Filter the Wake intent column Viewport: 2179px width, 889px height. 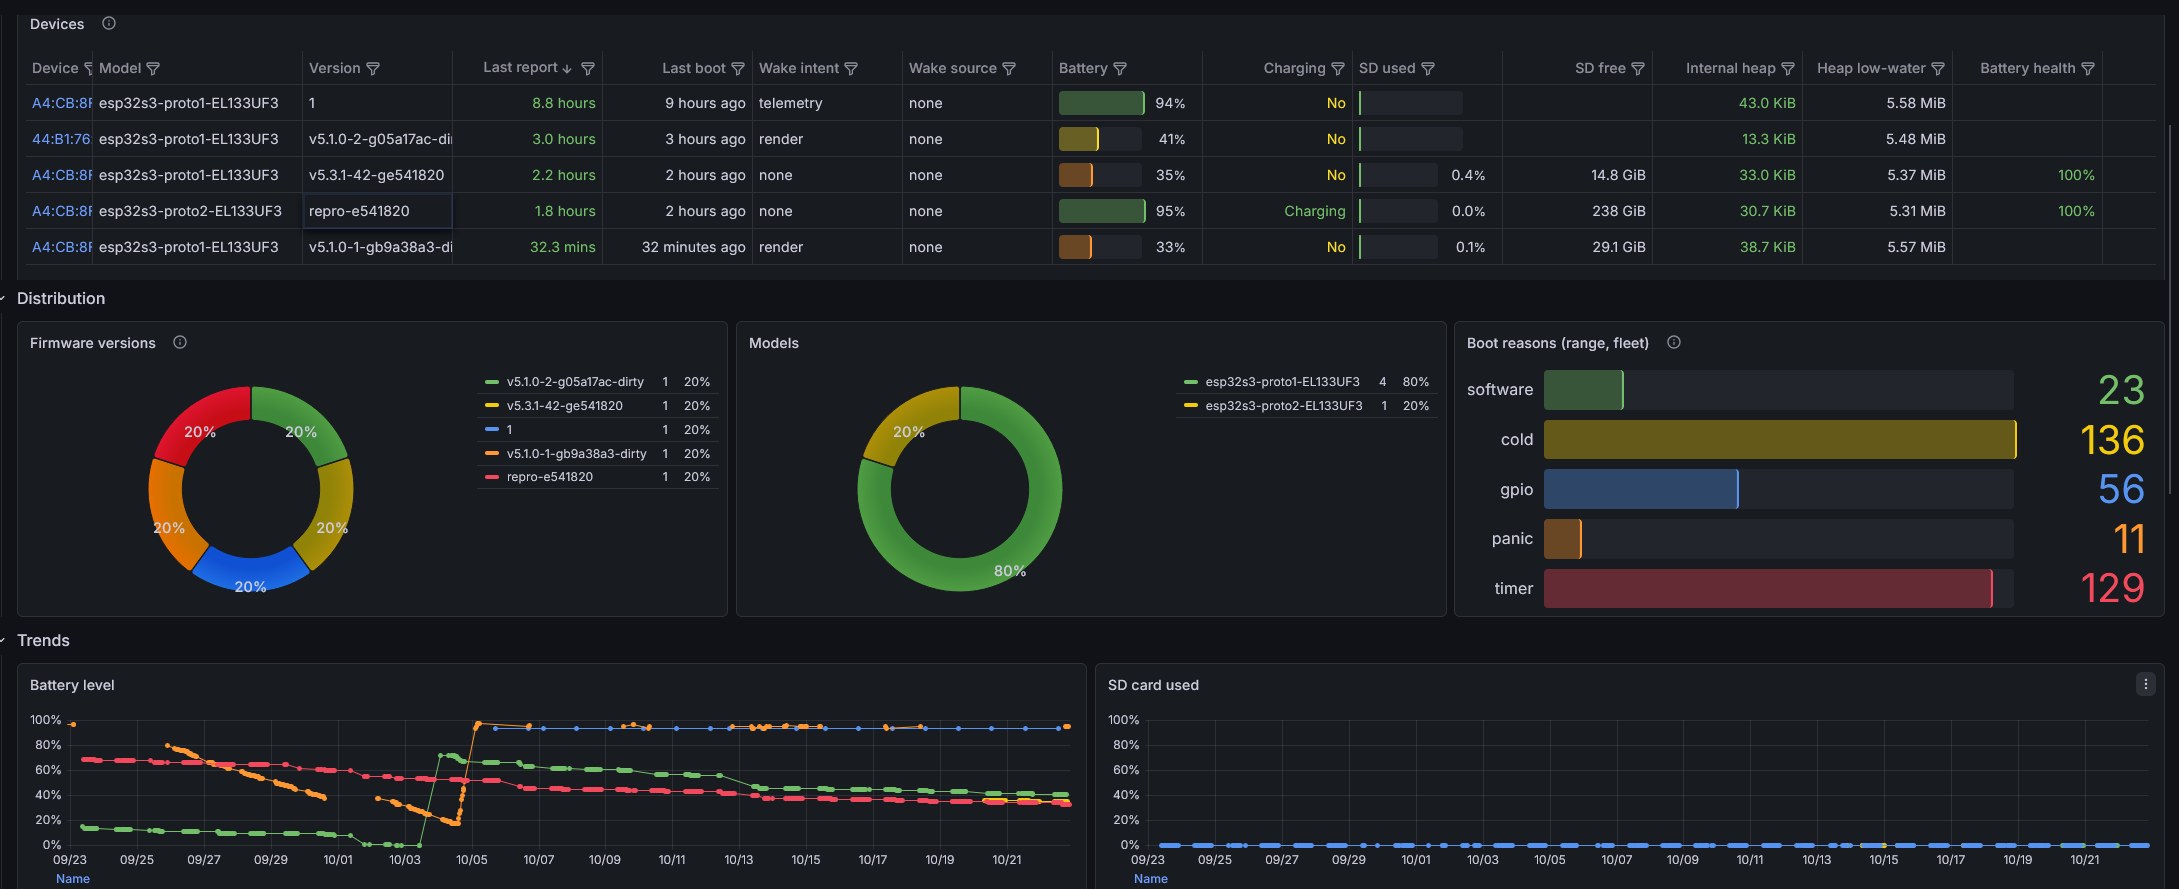pos(851,69)
